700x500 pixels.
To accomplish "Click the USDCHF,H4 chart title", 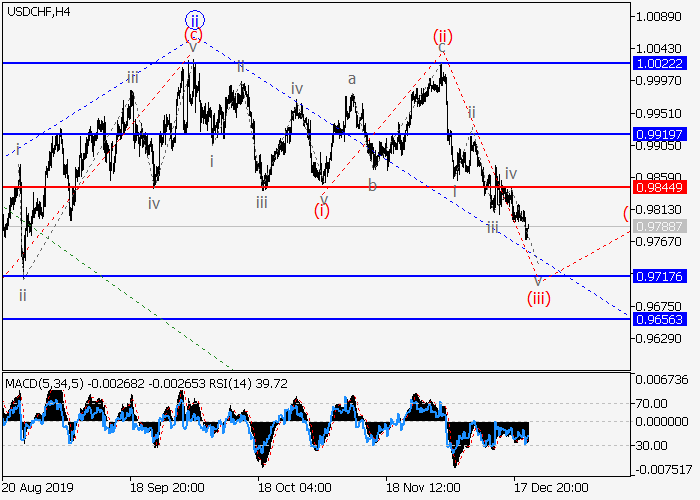I will (38, 12).
